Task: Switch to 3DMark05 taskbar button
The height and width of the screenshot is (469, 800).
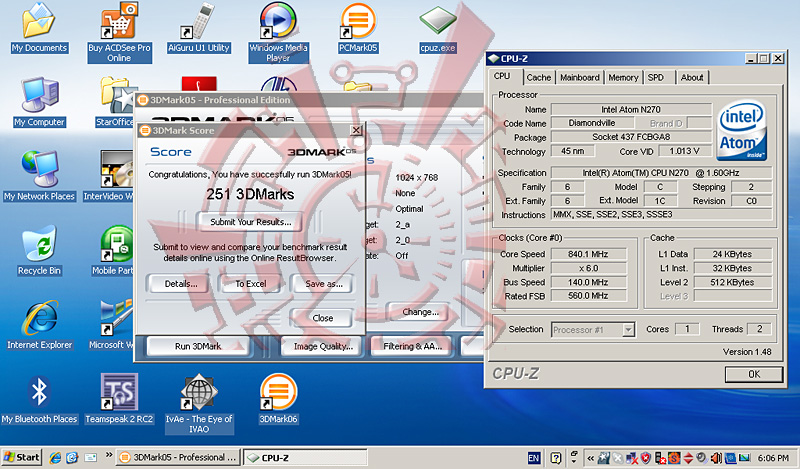Action: pos(179,457)
